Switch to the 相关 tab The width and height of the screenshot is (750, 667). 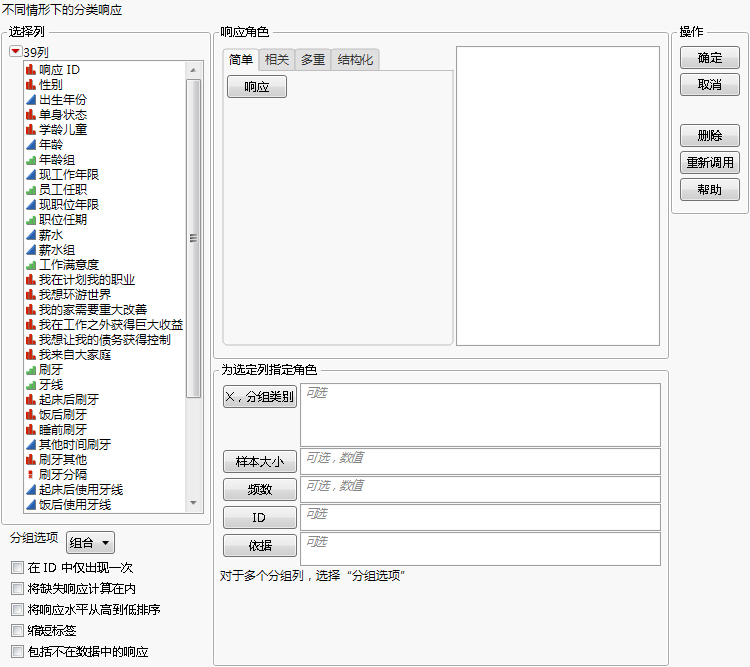[277, 60]
